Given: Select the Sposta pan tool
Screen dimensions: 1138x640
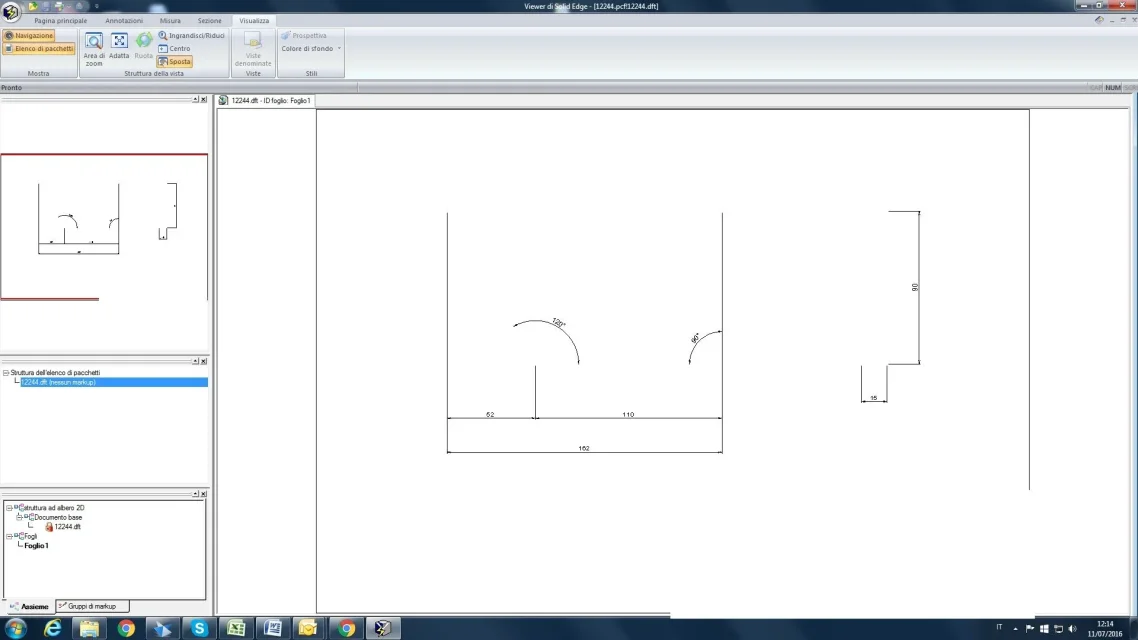Looking at the screenshot, I should click(174, 61).
